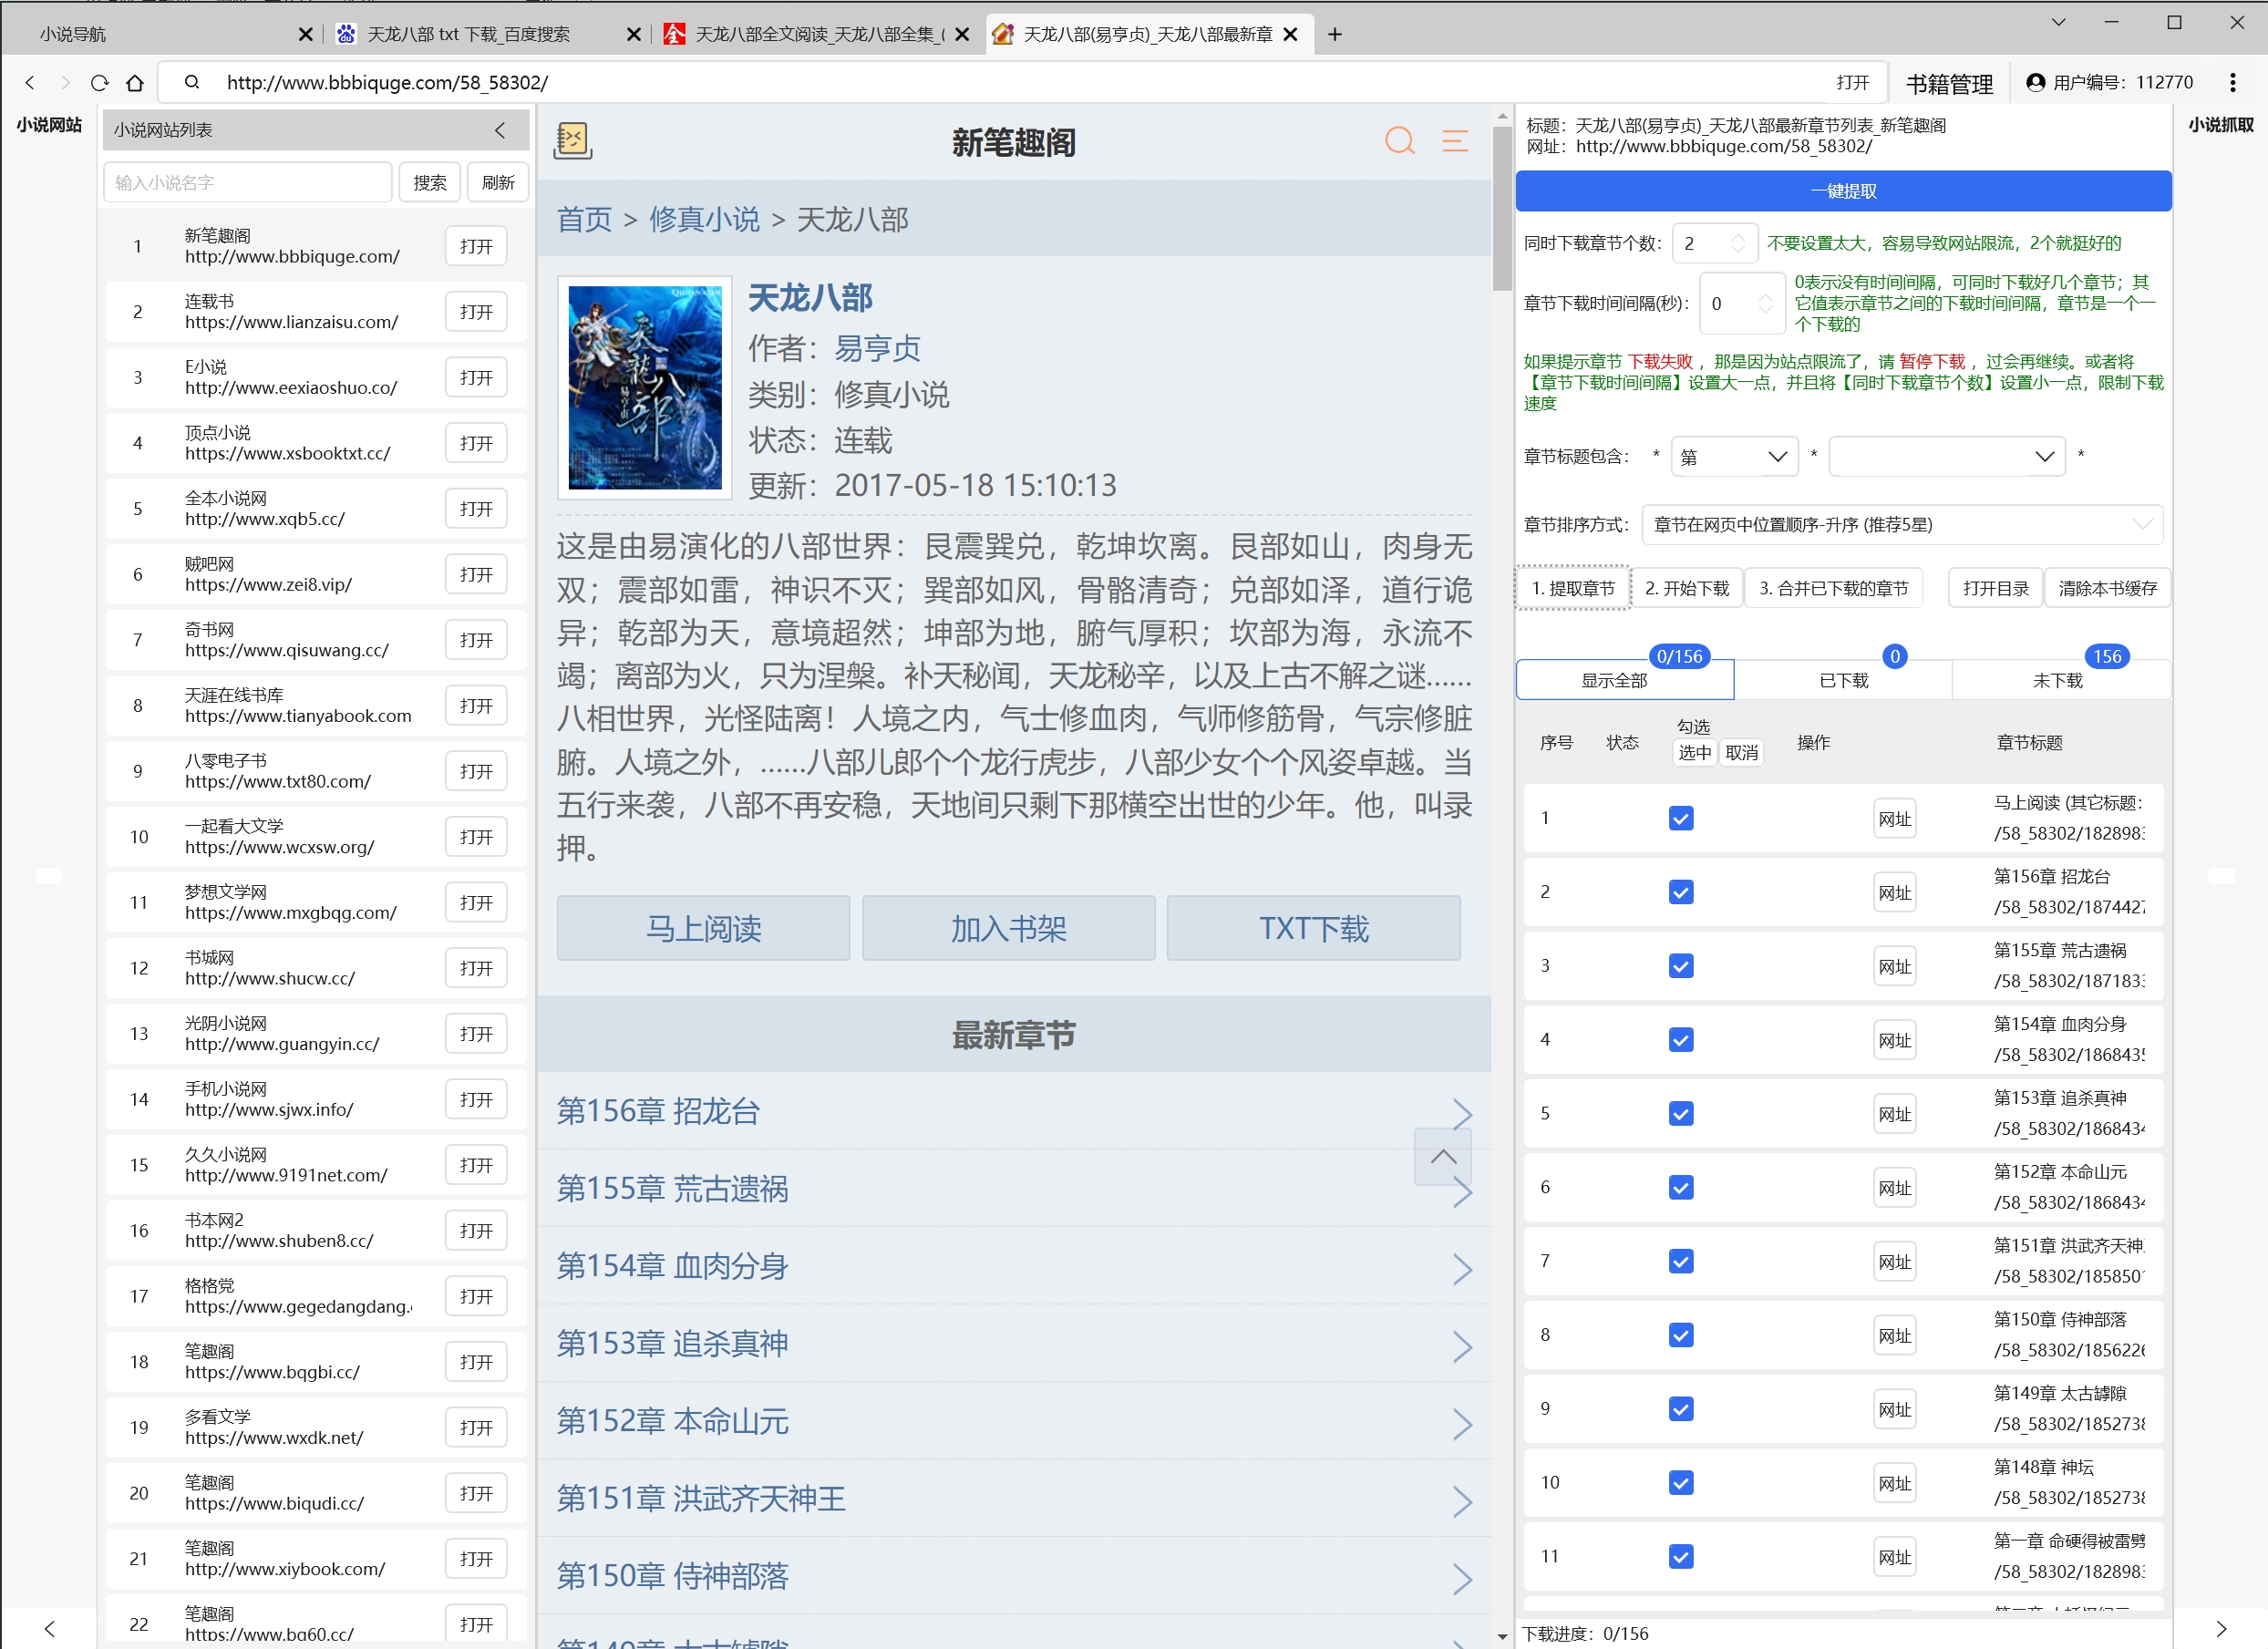Select the 小说网站 side tab
Viewport: 2268px width, 1649px height.
[49, 125]
